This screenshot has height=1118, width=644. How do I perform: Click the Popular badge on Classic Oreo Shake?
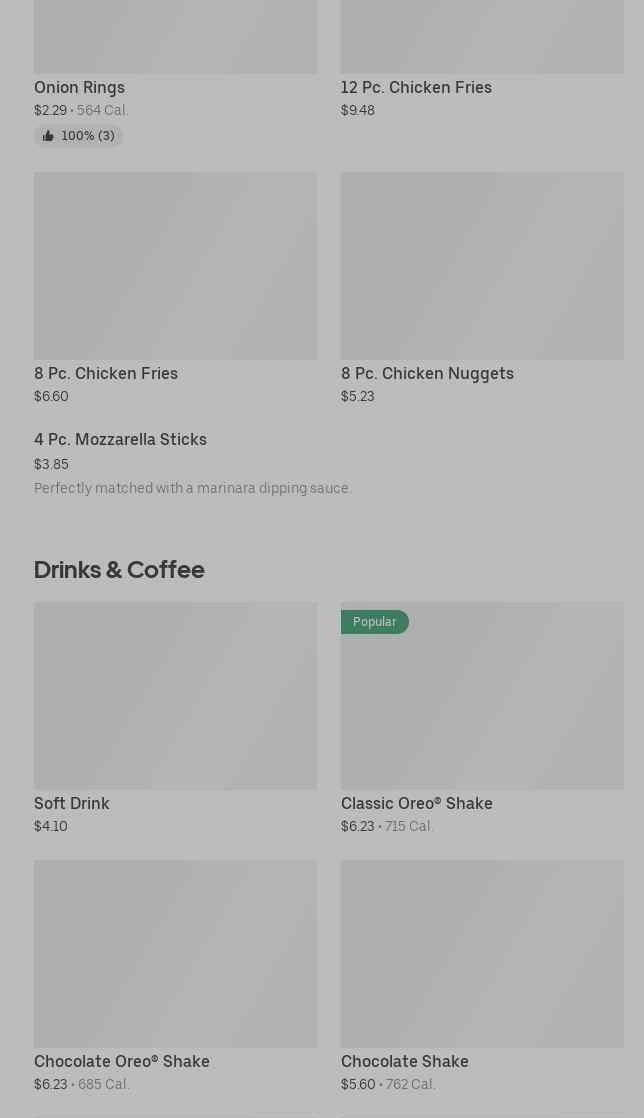[374, 622]
